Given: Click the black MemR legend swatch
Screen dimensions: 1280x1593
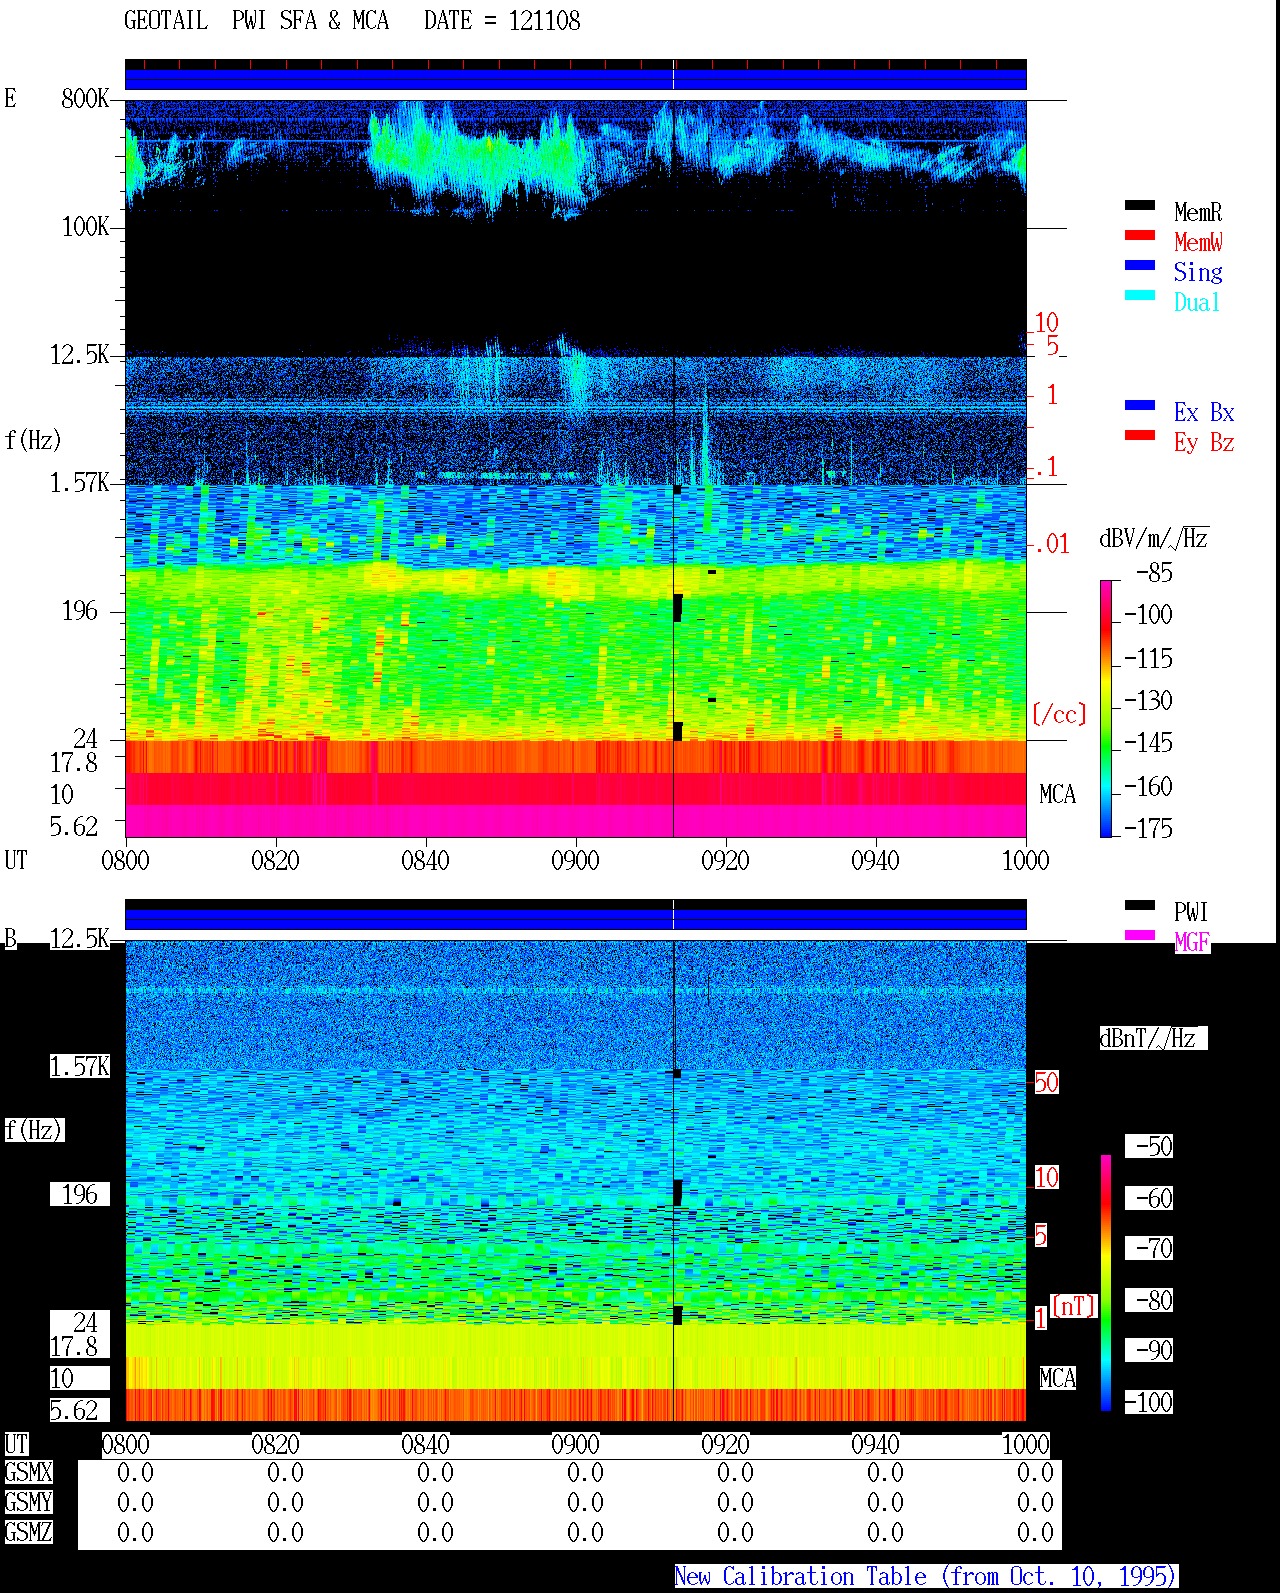Looking at the screenshot, I should coord(1140,206).
